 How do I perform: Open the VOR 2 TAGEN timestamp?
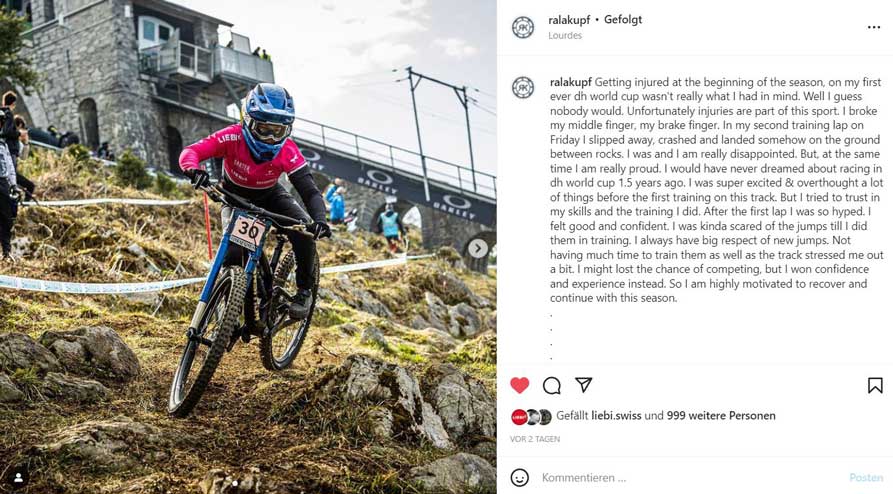(x=535, y=439)
